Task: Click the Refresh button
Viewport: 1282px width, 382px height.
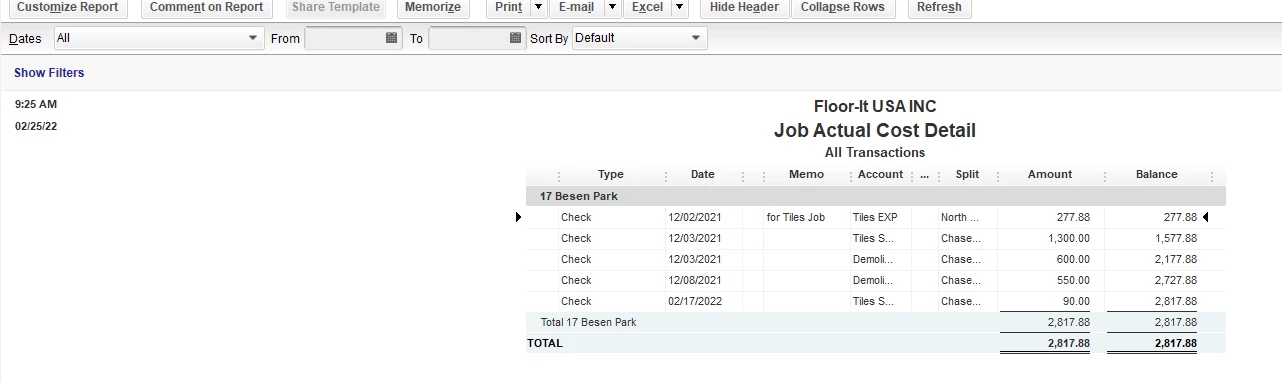Action: (x=939, y=7)
